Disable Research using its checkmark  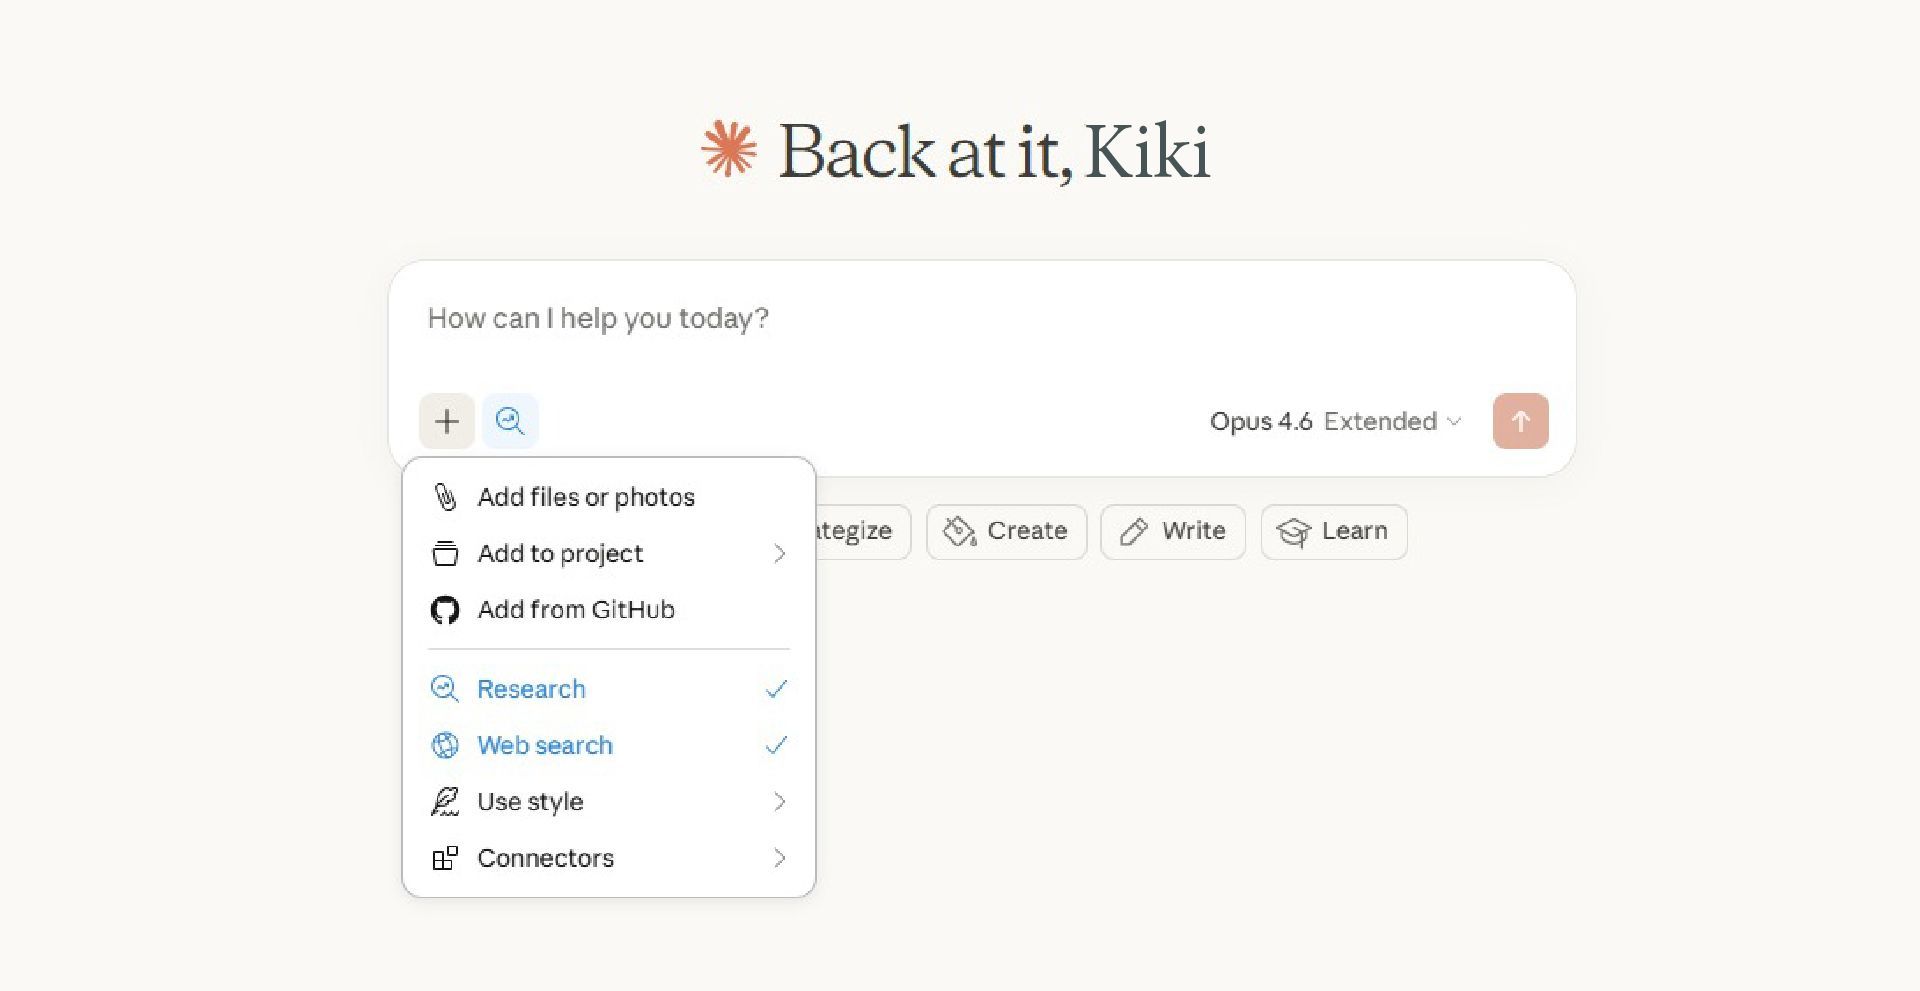(x=776, y=689)
